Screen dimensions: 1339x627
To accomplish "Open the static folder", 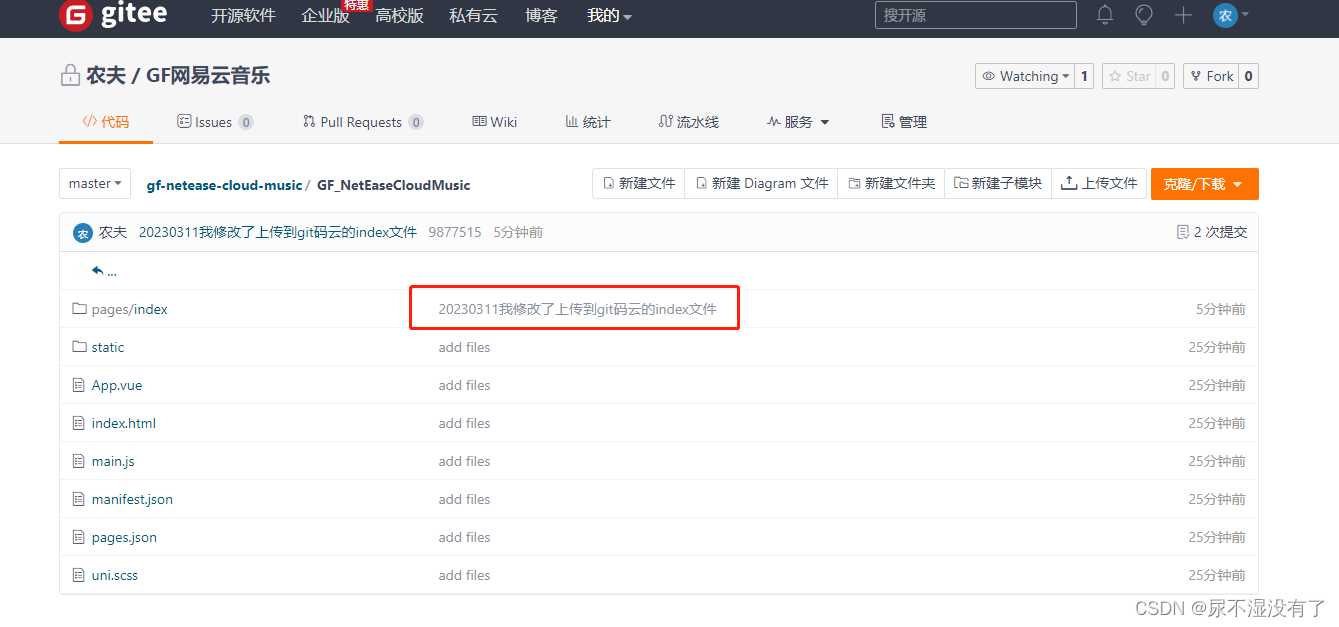I will (108, 347).
